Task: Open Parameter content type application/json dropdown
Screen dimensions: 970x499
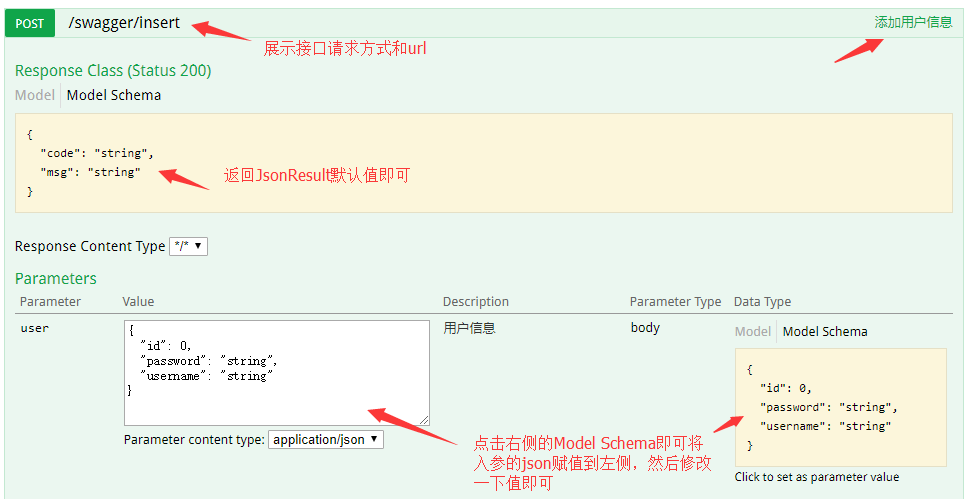Action: point(326,440)
